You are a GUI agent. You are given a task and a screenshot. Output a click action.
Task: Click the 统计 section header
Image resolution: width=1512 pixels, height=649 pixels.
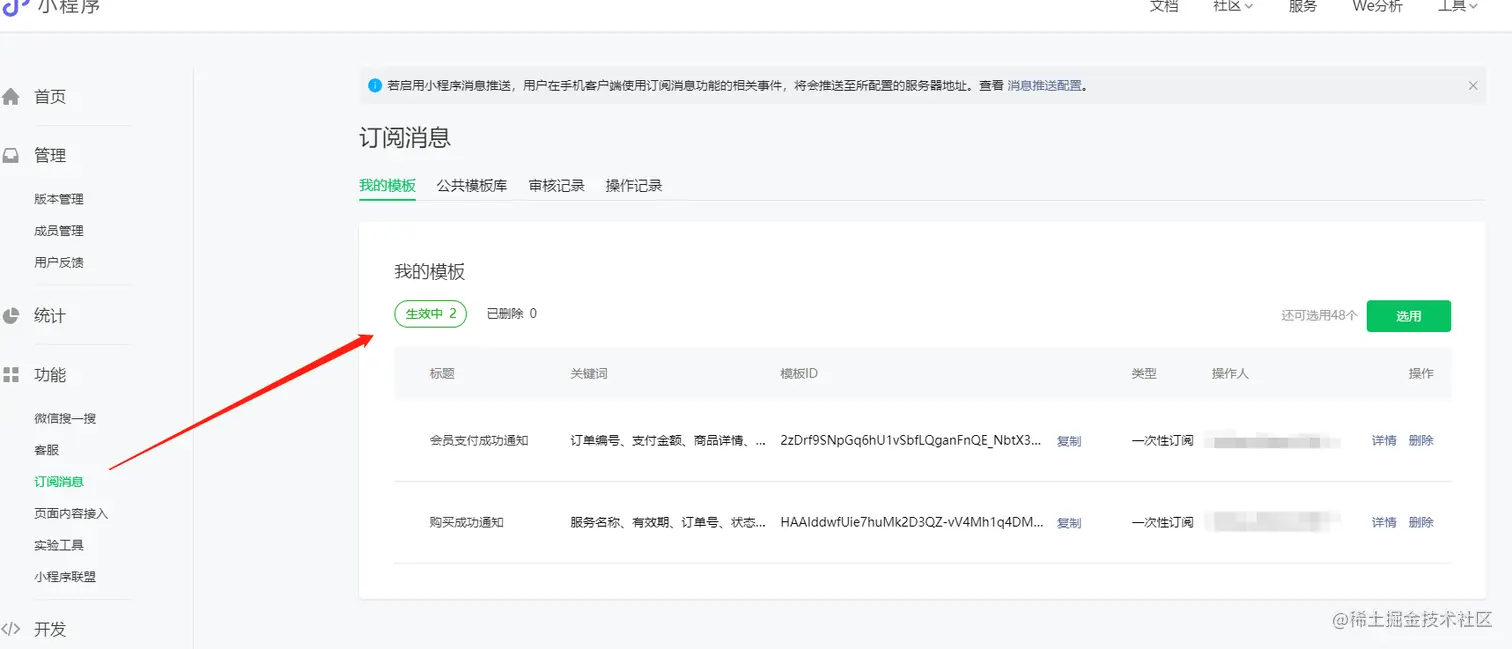(x=50, y=316)
